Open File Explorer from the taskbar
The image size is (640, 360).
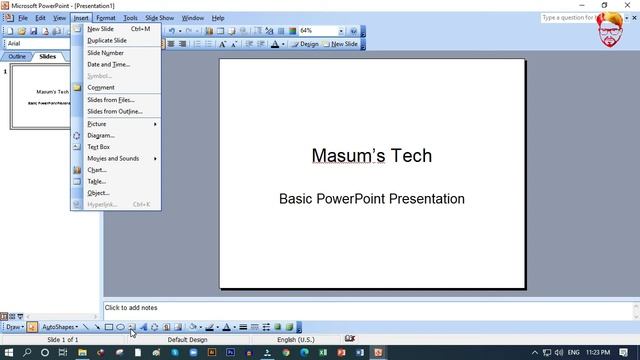[82, 352]
